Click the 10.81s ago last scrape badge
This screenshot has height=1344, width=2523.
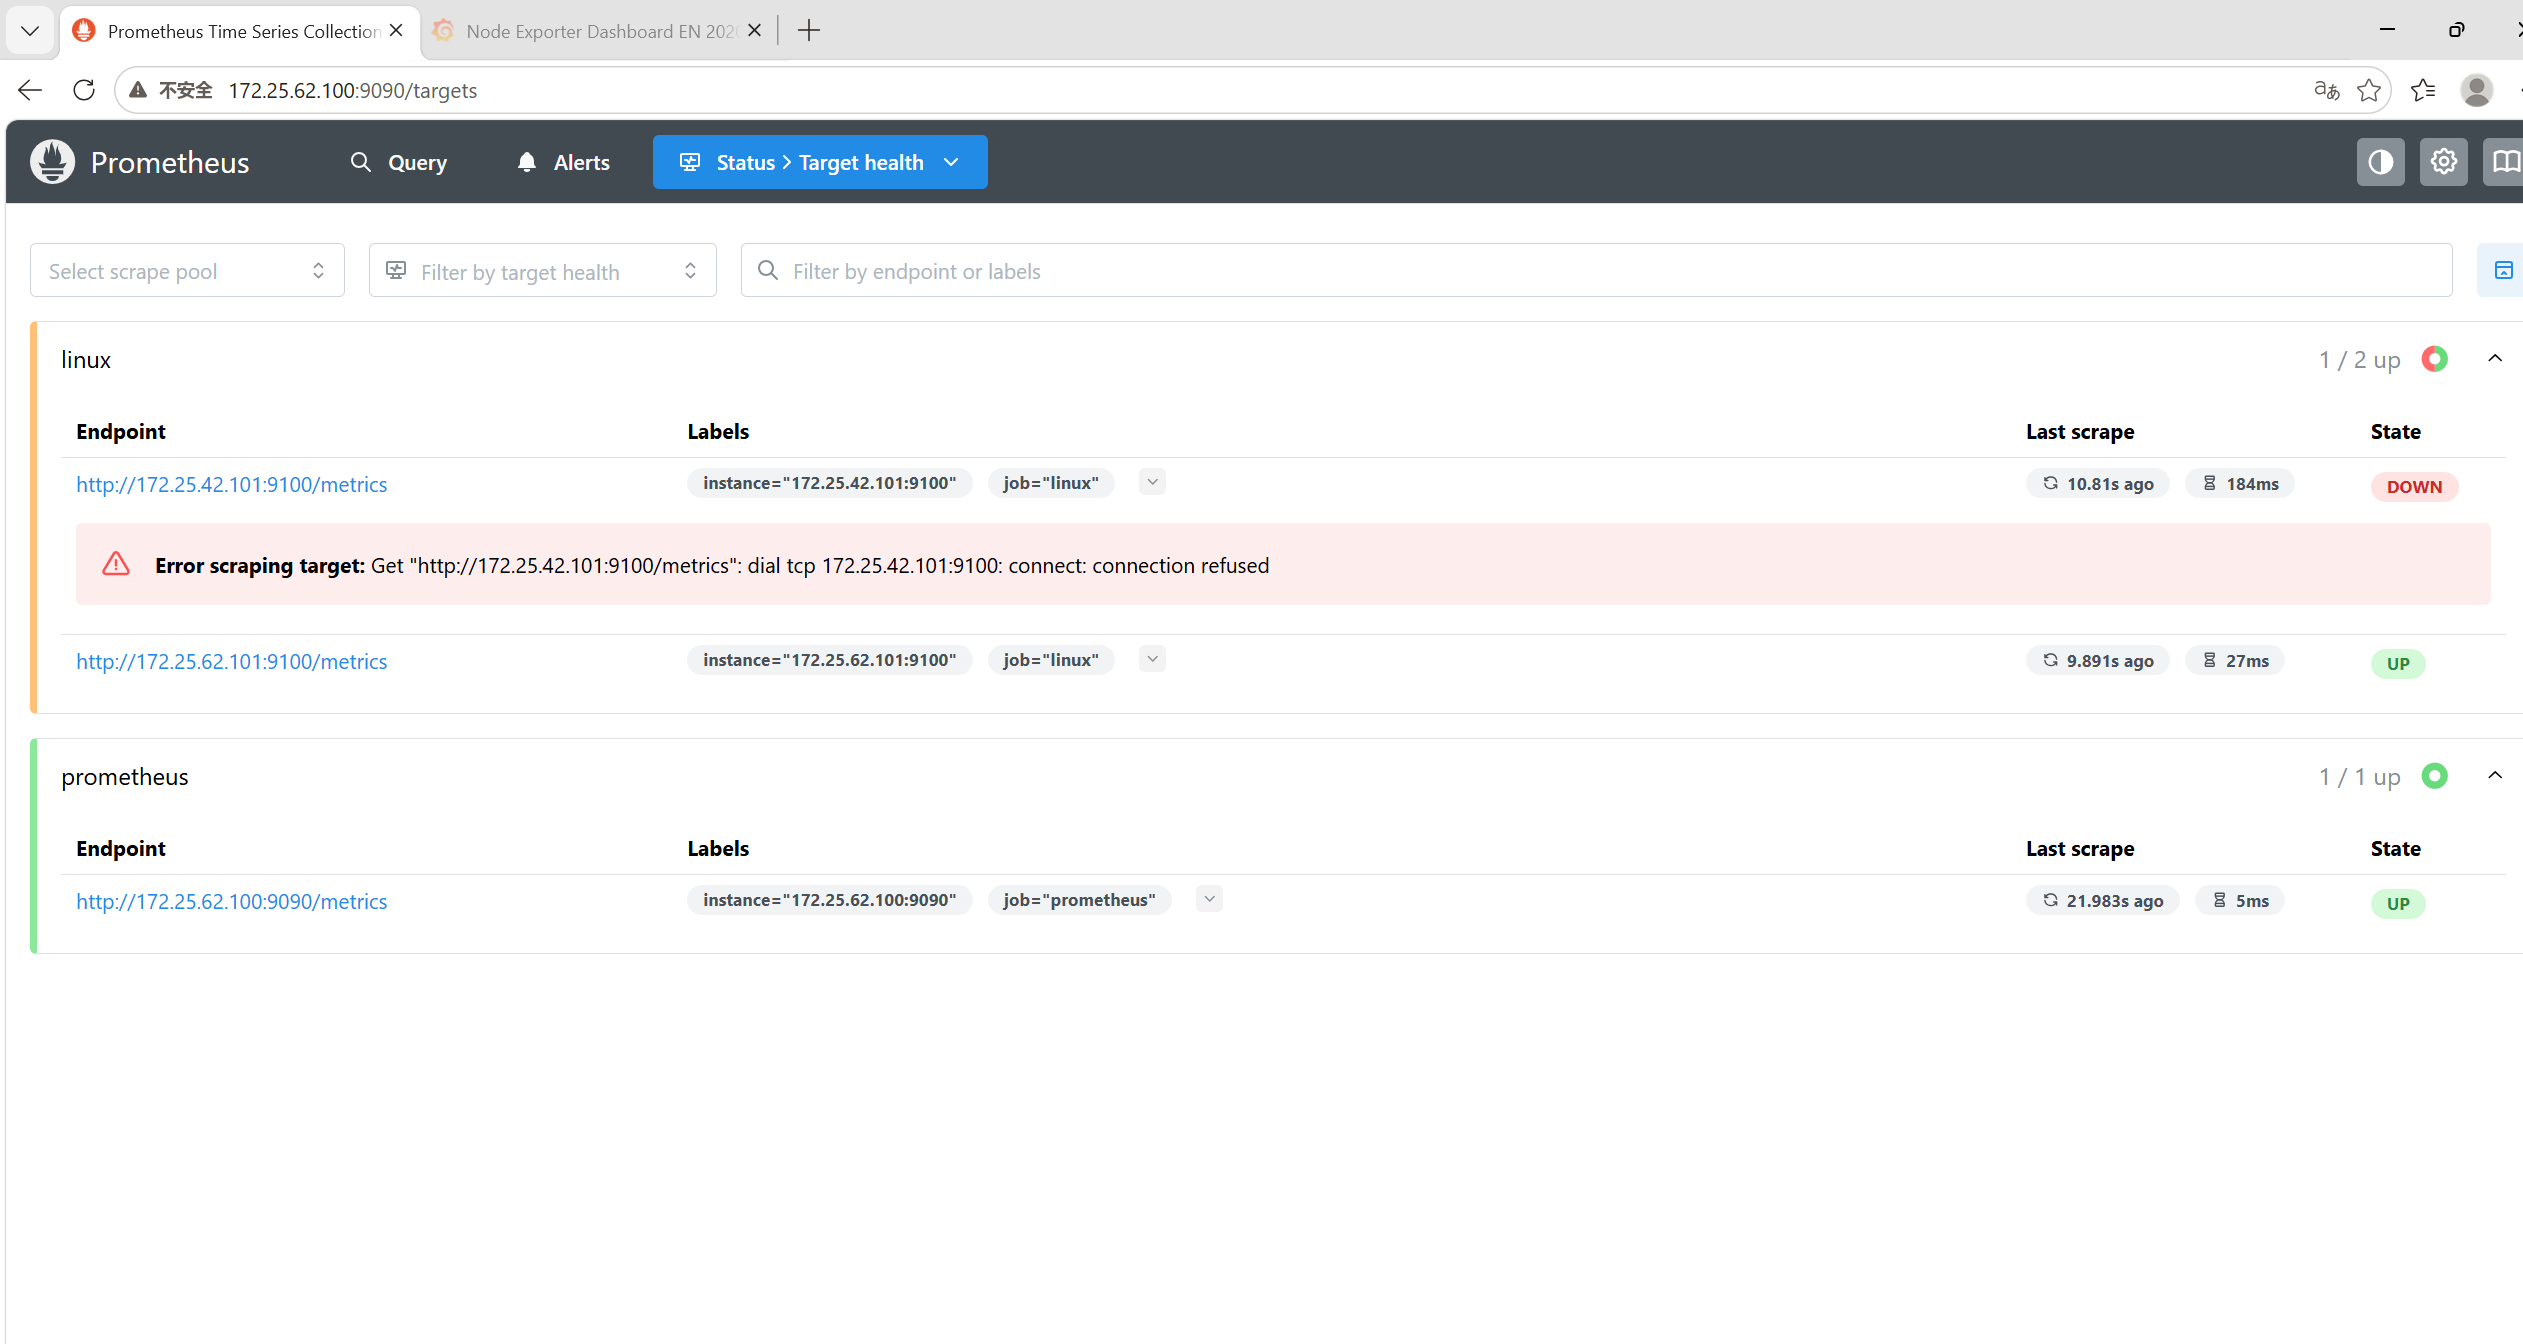2097,484
